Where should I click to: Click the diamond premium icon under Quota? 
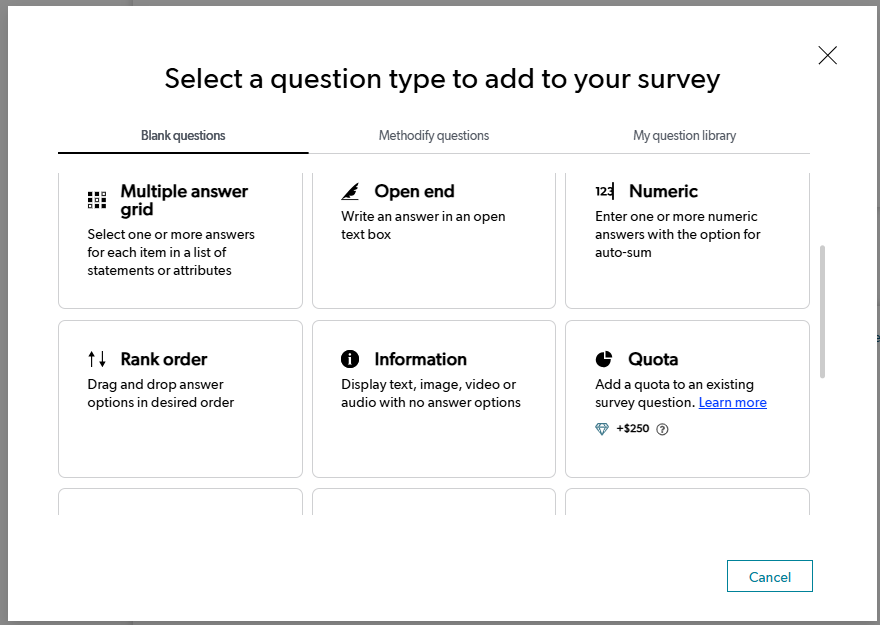(602, 429)
